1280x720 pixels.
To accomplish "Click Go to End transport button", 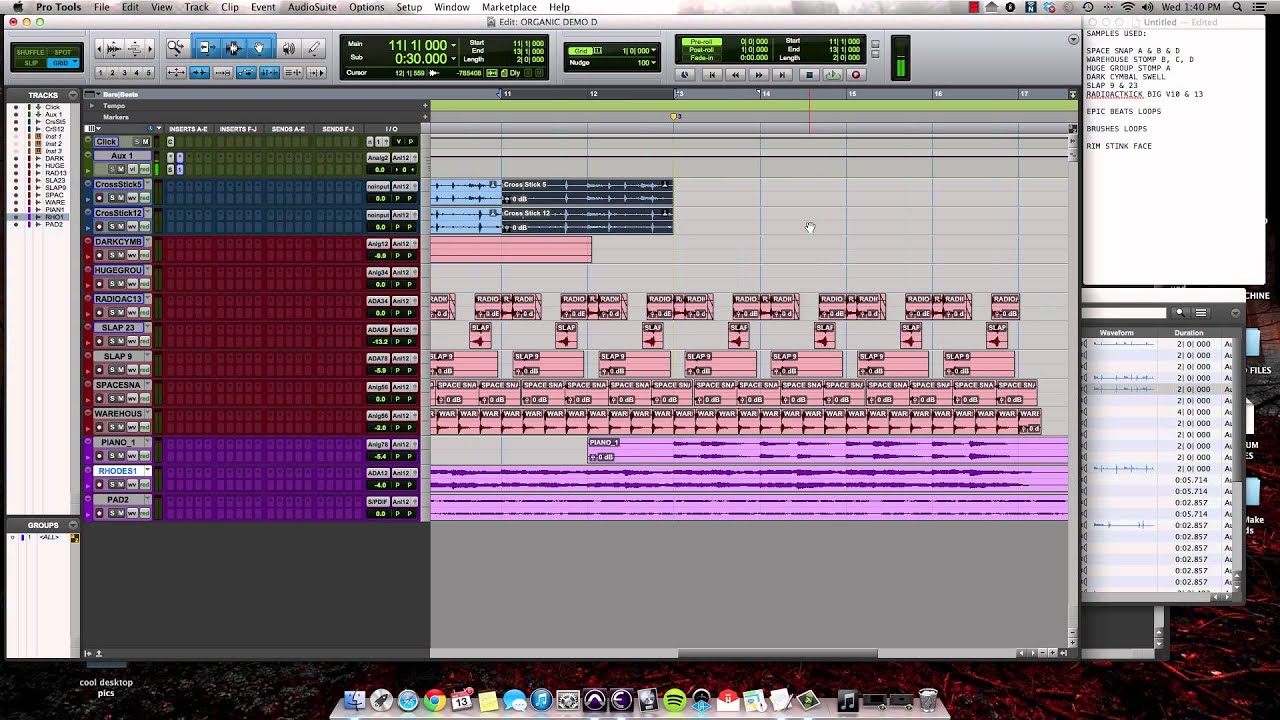I will (x=783, y=75).
